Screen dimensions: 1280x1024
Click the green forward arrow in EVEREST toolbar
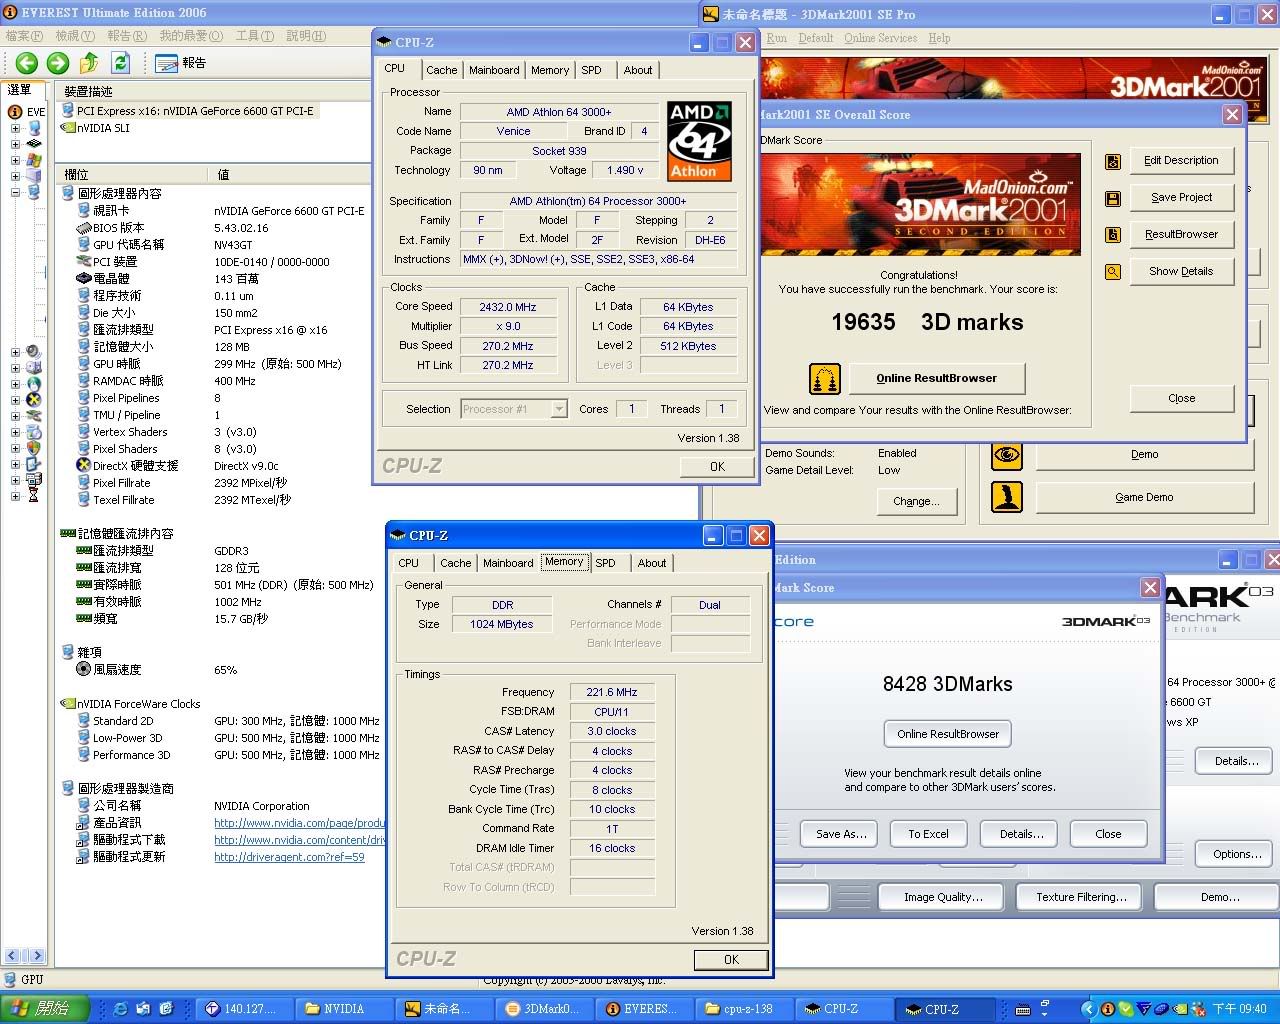click(x=58, y=63)
